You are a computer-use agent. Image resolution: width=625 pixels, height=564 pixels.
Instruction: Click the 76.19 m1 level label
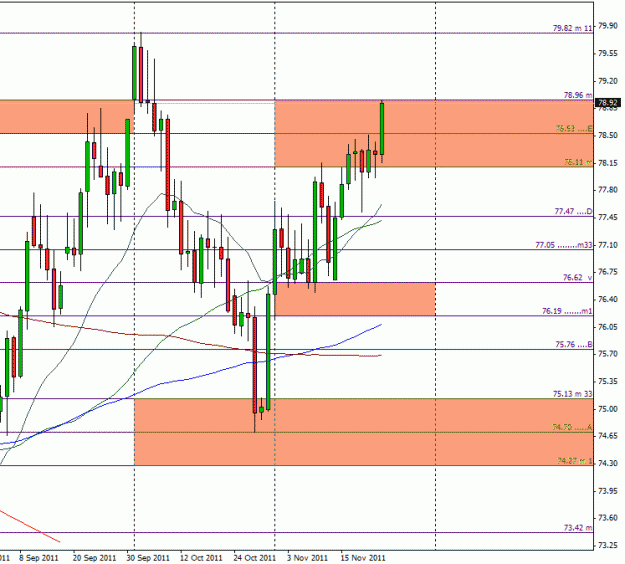click(567, 311)
